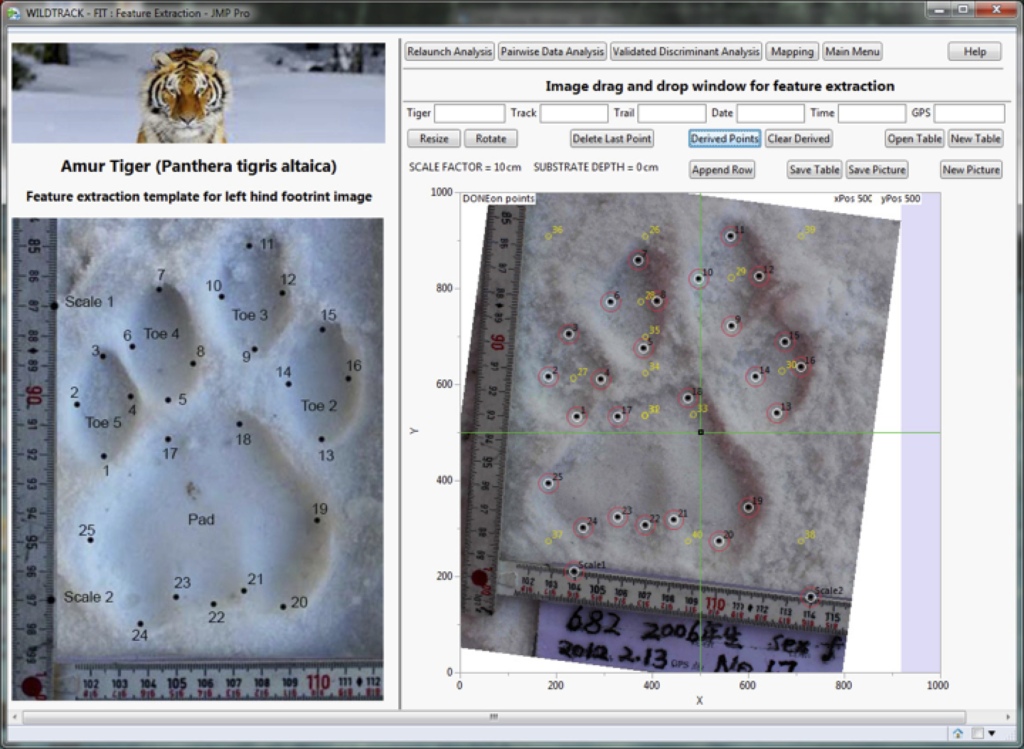Open Pairwise Data Analysis
Image resolution: width=1024 pixels, height=749 pixels.
pos(552,52)
